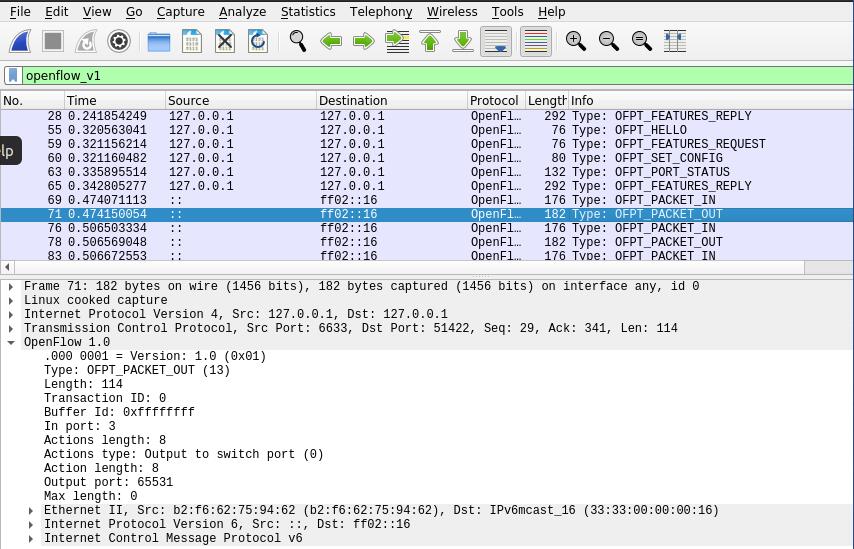Image resolution: width=854 pixels, height=549 pixels.
Task: Select the Output port: 65531 field
Action: click(x=108, y=482)
